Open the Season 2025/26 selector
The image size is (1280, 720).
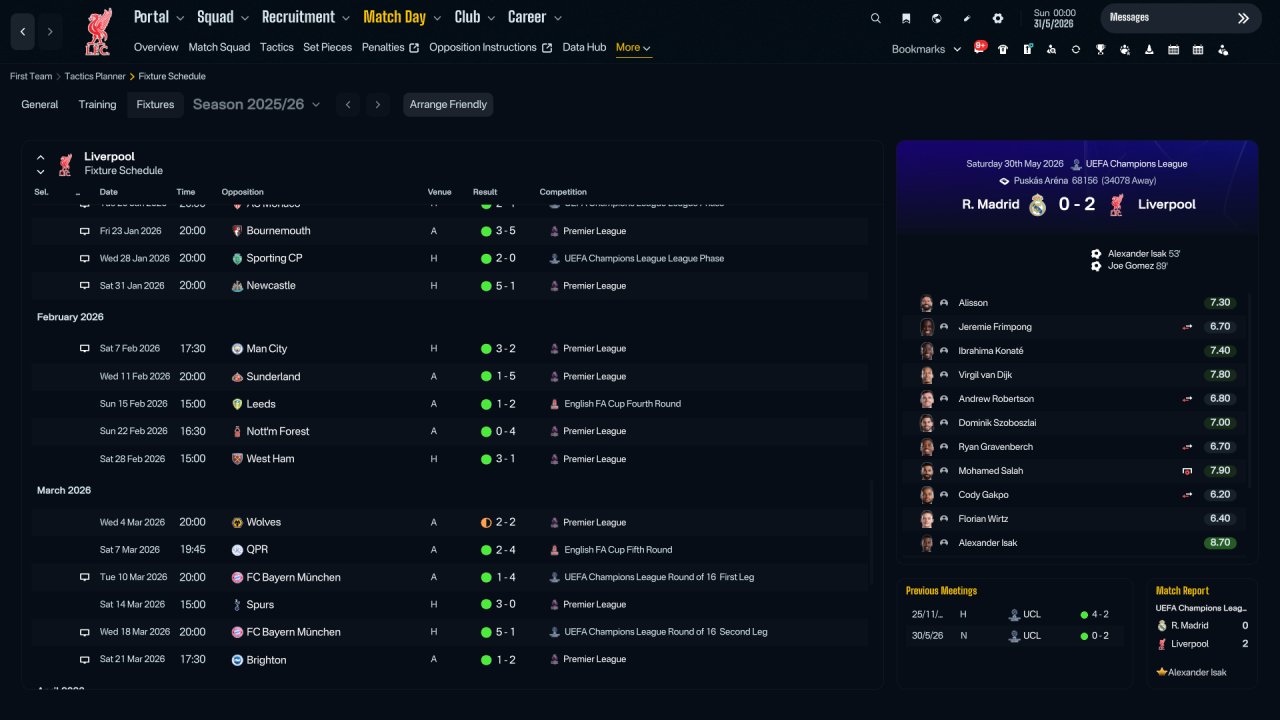click(x=256, y=104)
